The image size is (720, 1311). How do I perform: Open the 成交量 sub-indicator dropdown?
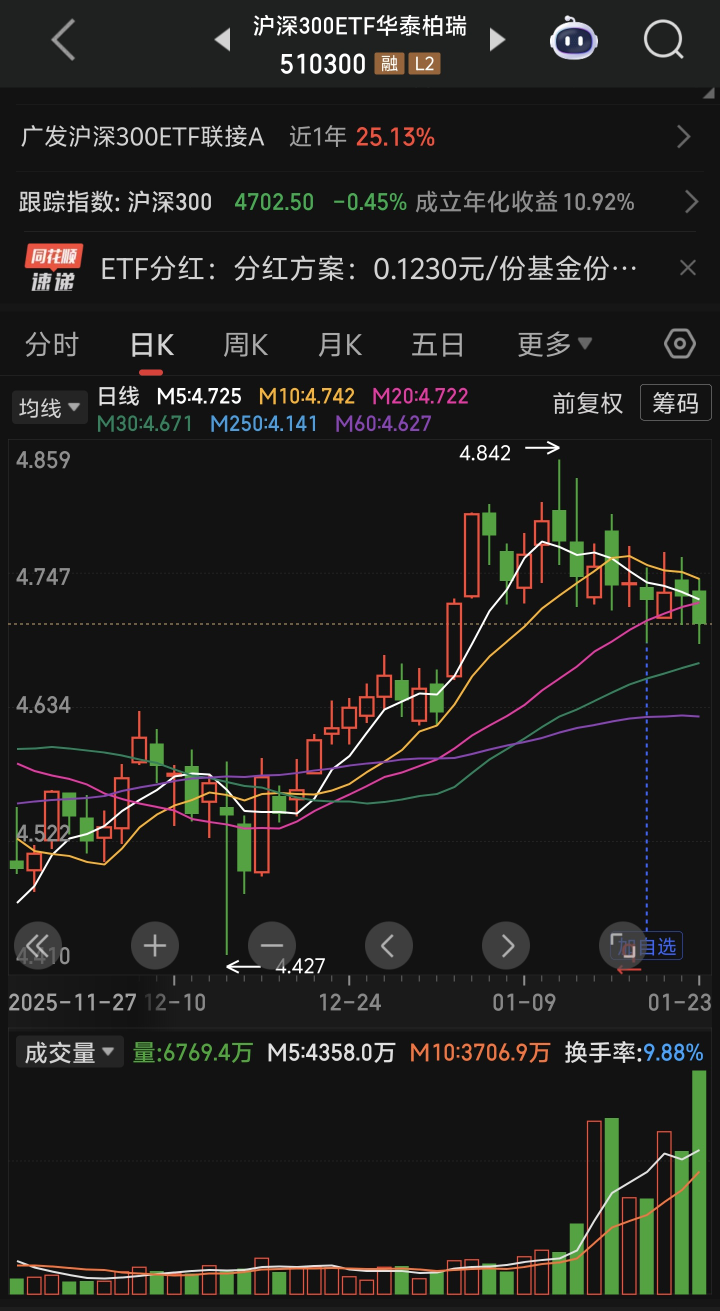coord(68,1052)
